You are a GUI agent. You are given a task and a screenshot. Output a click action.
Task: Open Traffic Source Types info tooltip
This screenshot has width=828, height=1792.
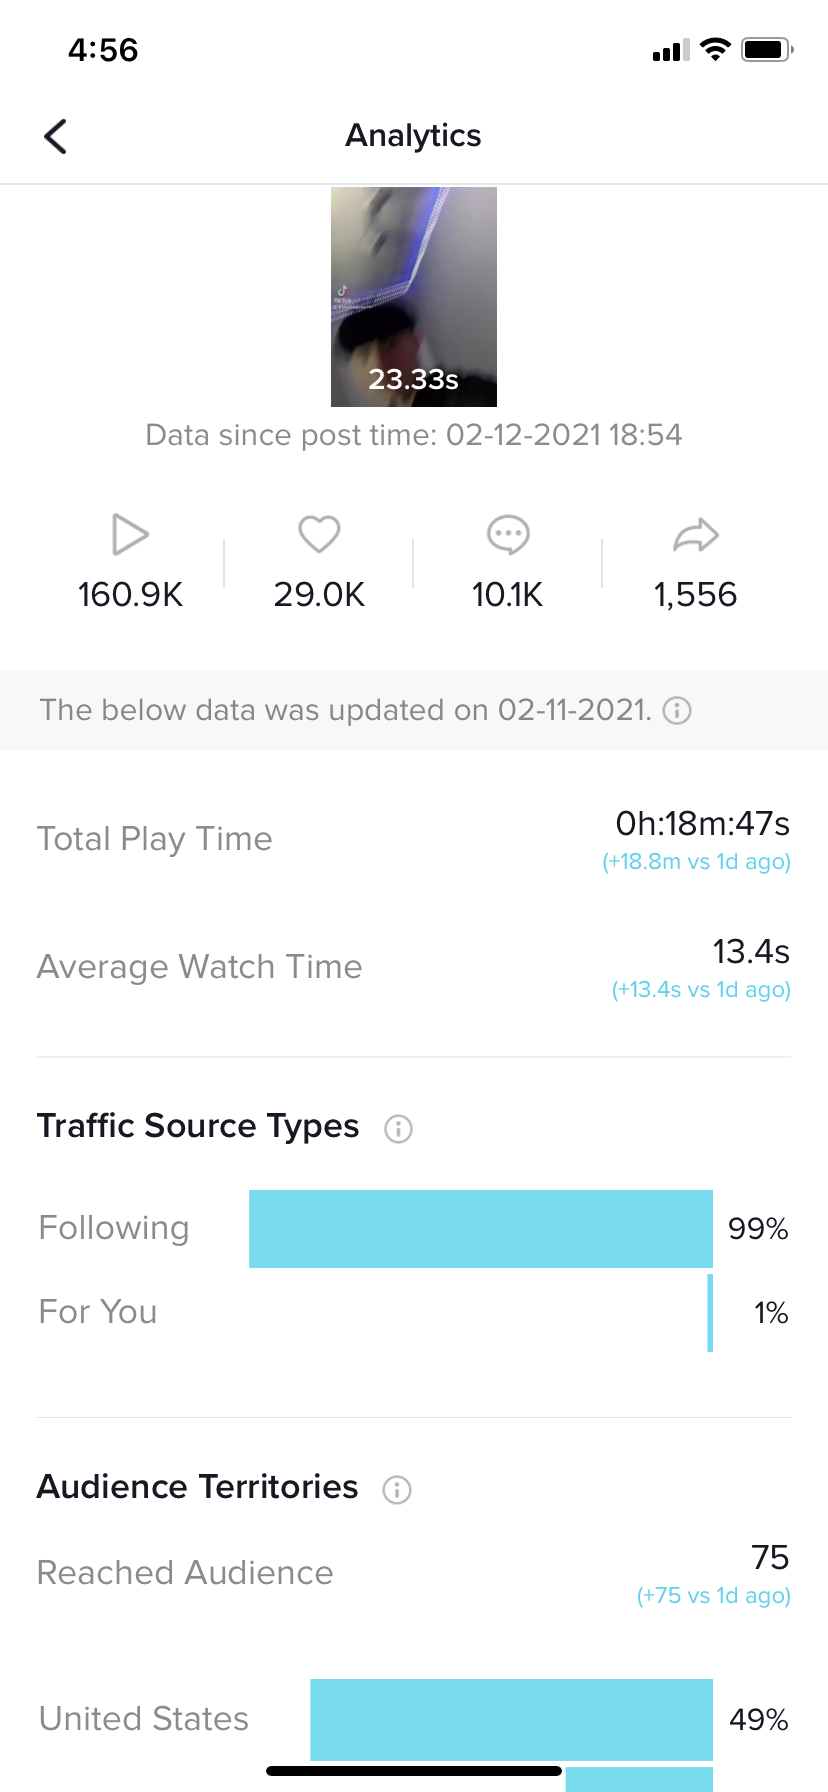[x=397, y=1129]
